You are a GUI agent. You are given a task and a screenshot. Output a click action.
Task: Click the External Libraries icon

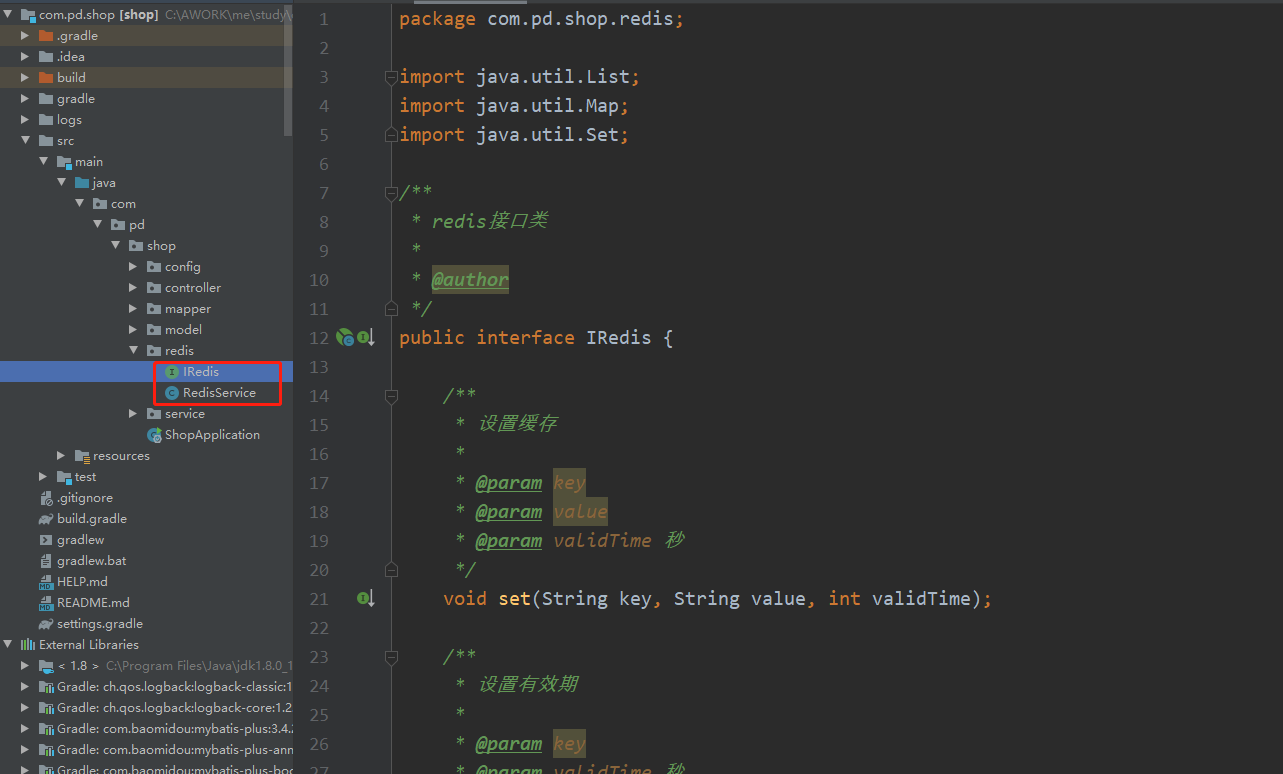[x=28, y=645]
